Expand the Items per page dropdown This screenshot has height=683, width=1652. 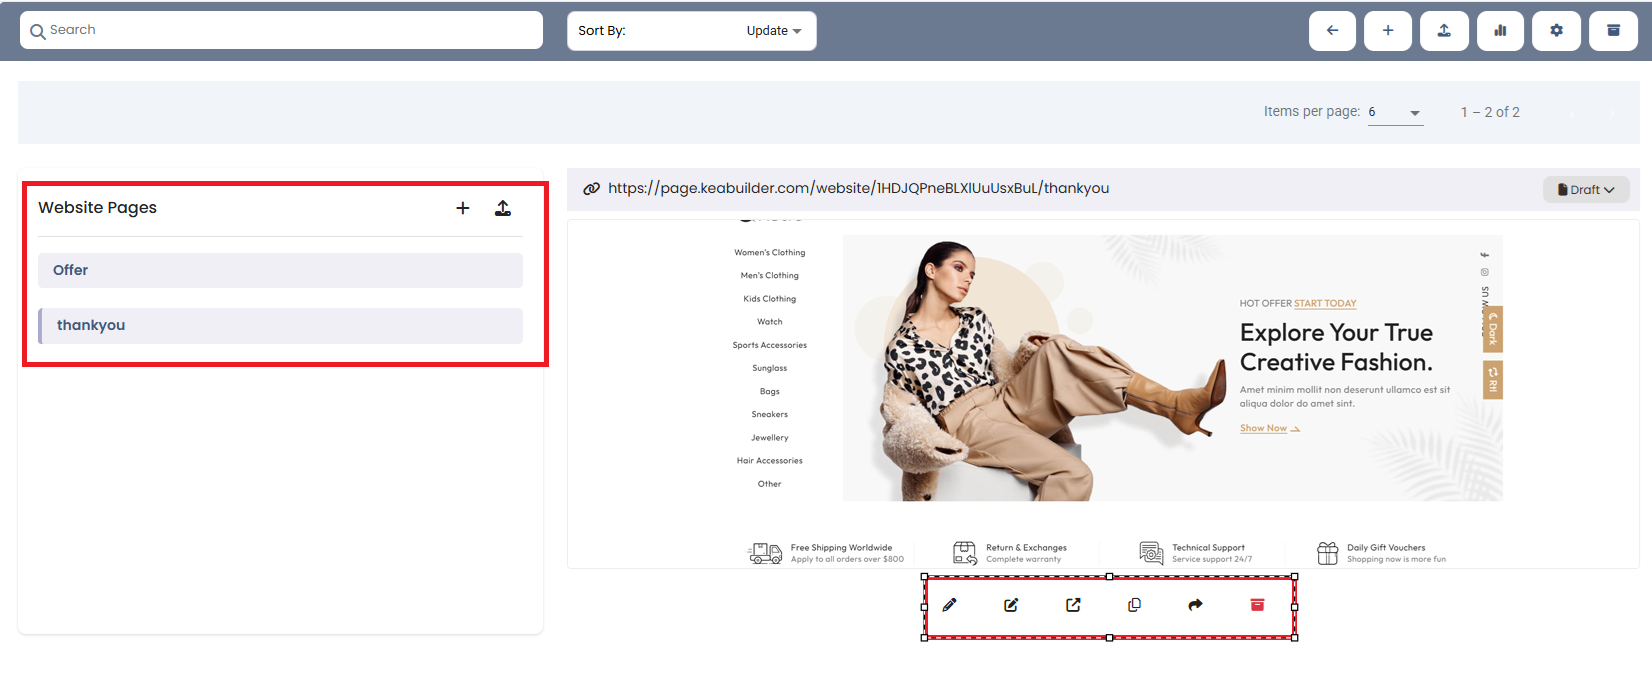1395,112
